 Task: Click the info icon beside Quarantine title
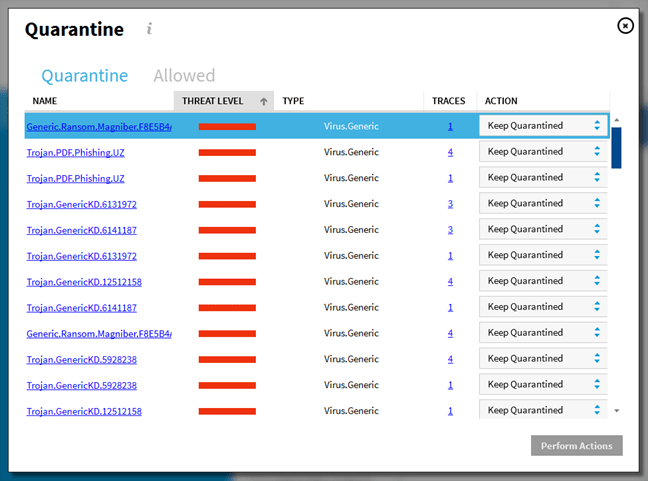(x=149, y=29)
